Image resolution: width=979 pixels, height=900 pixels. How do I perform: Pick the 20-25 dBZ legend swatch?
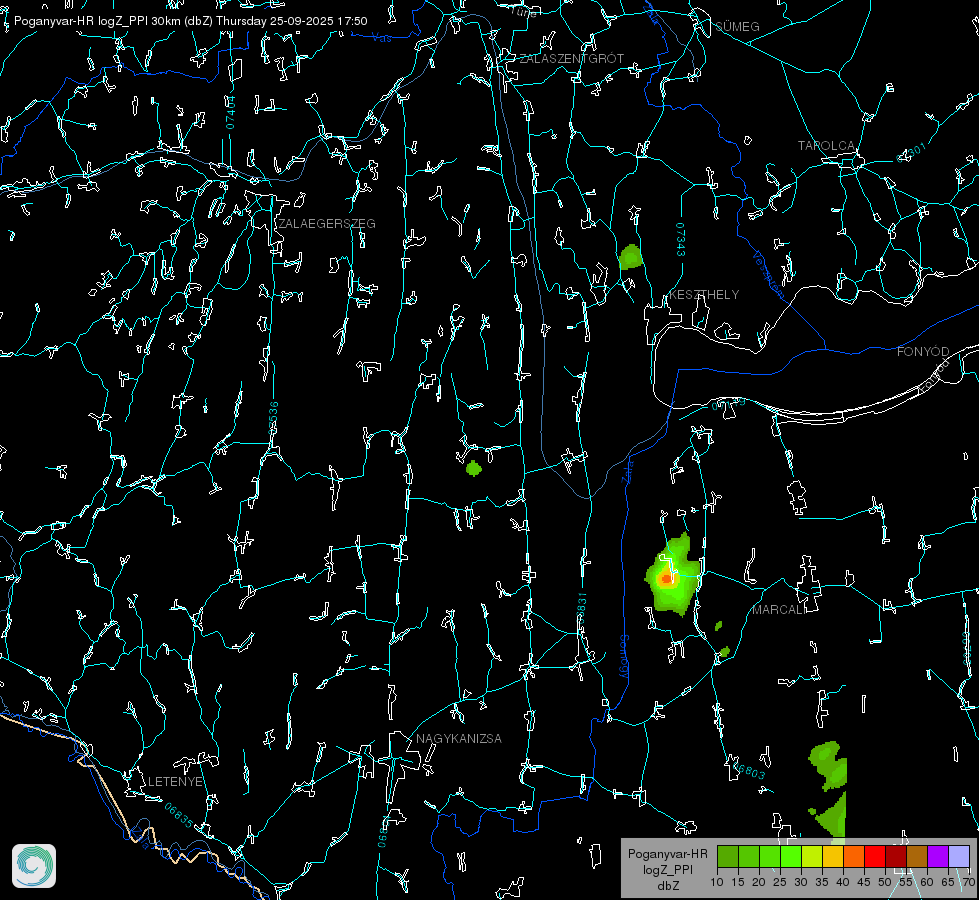pos(770,856)
